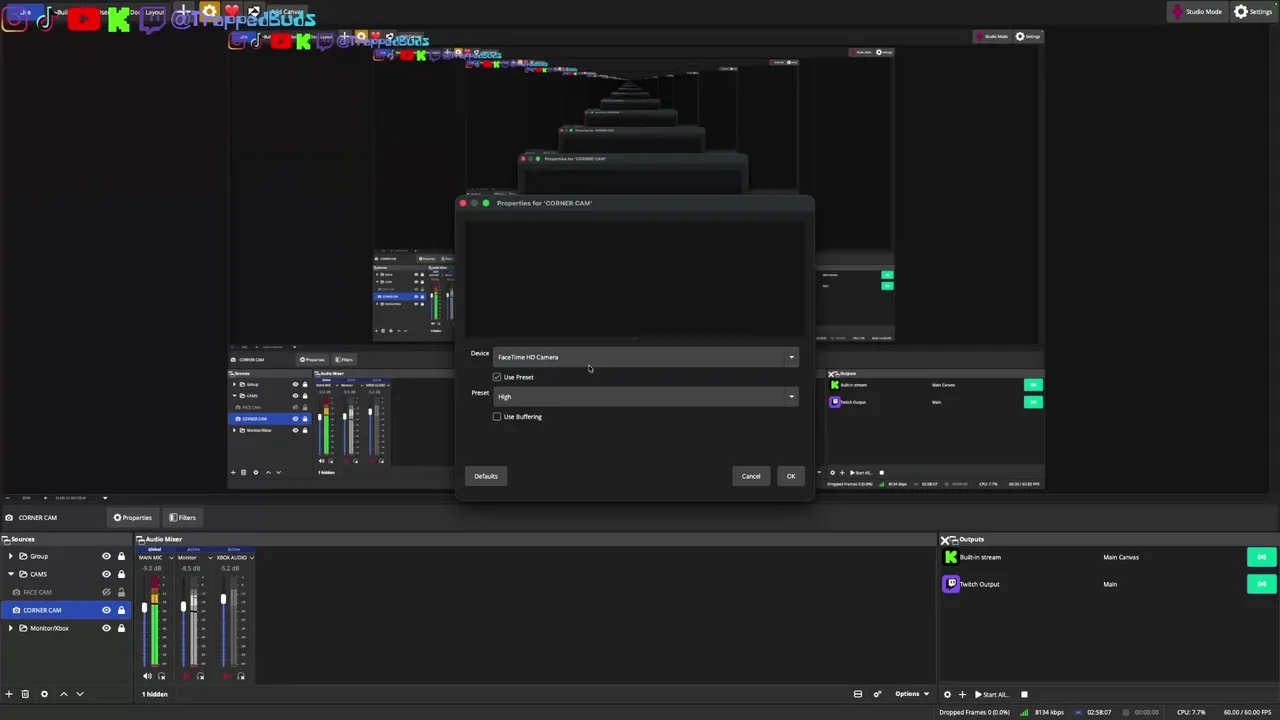Enable Studio Mode at top right

[x=1198, y=12]
